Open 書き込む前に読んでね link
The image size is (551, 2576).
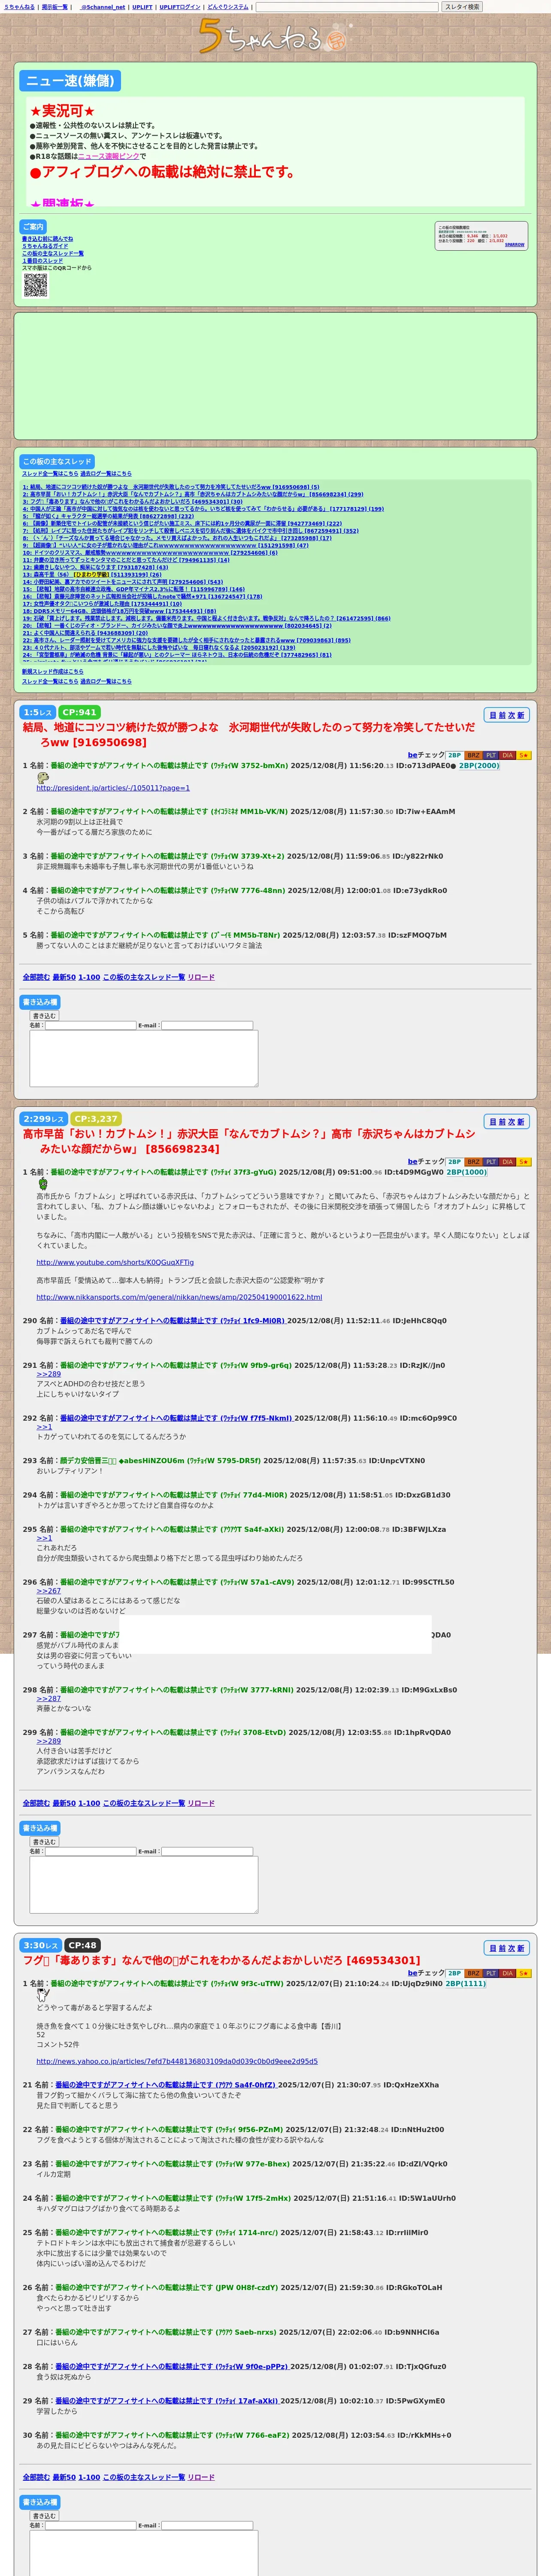47,239
